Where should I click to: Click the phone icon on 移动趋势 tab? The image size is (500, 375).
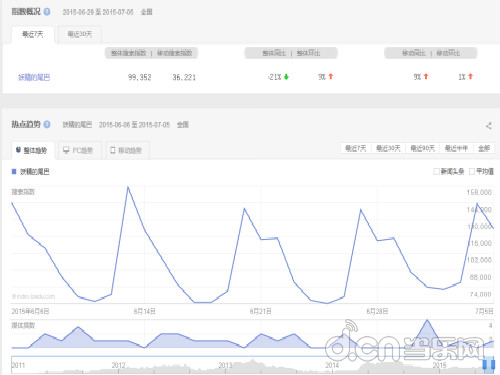[x=113, y=150]
